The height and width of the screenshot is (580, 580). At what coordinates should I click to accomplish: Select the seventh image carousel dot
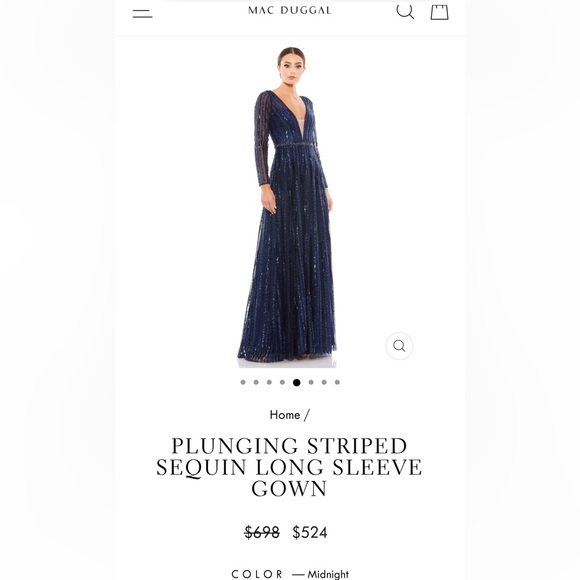[324, 382]
